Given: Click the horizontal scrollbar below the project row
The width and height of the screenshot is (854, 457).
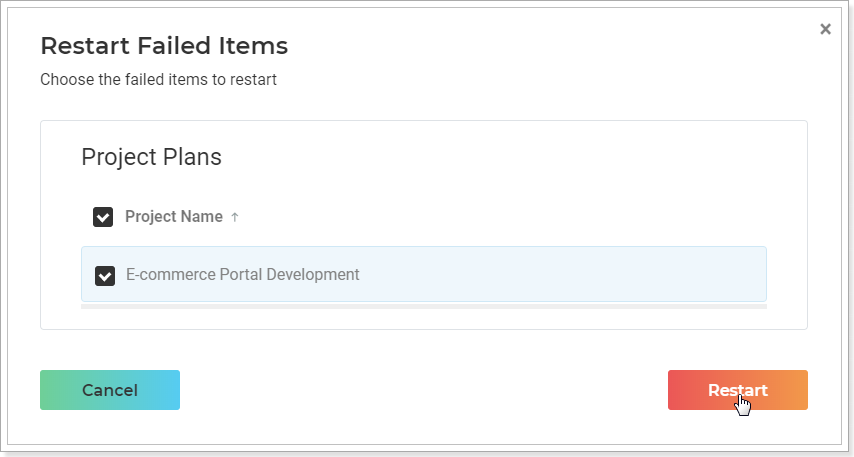Looking at the screenshot, I should click(x=424, y=307).
